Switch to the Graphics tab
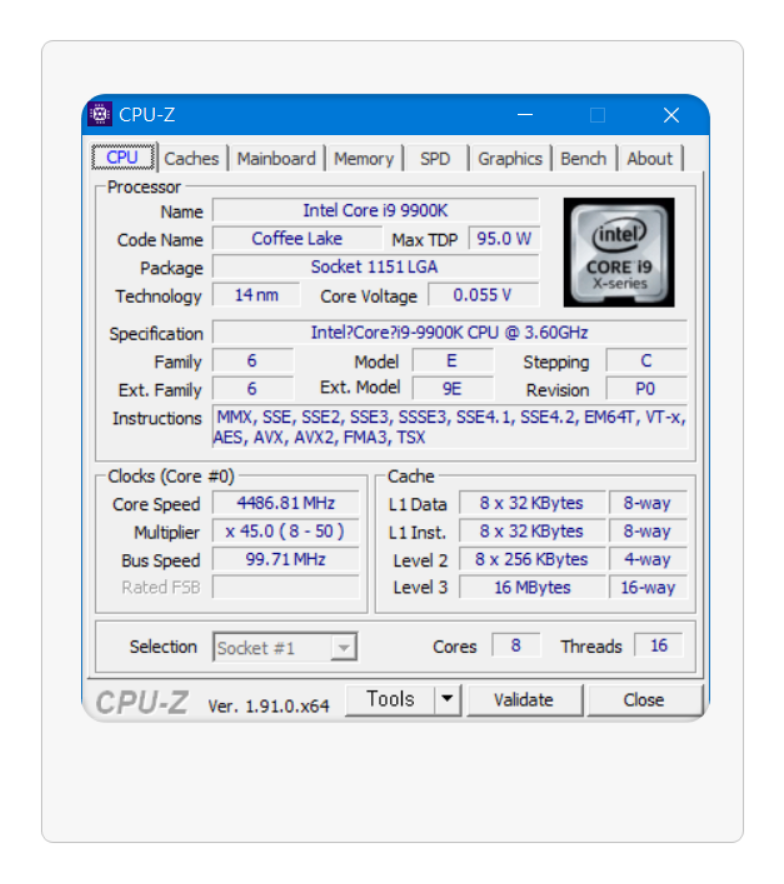 tap(510, 158)
